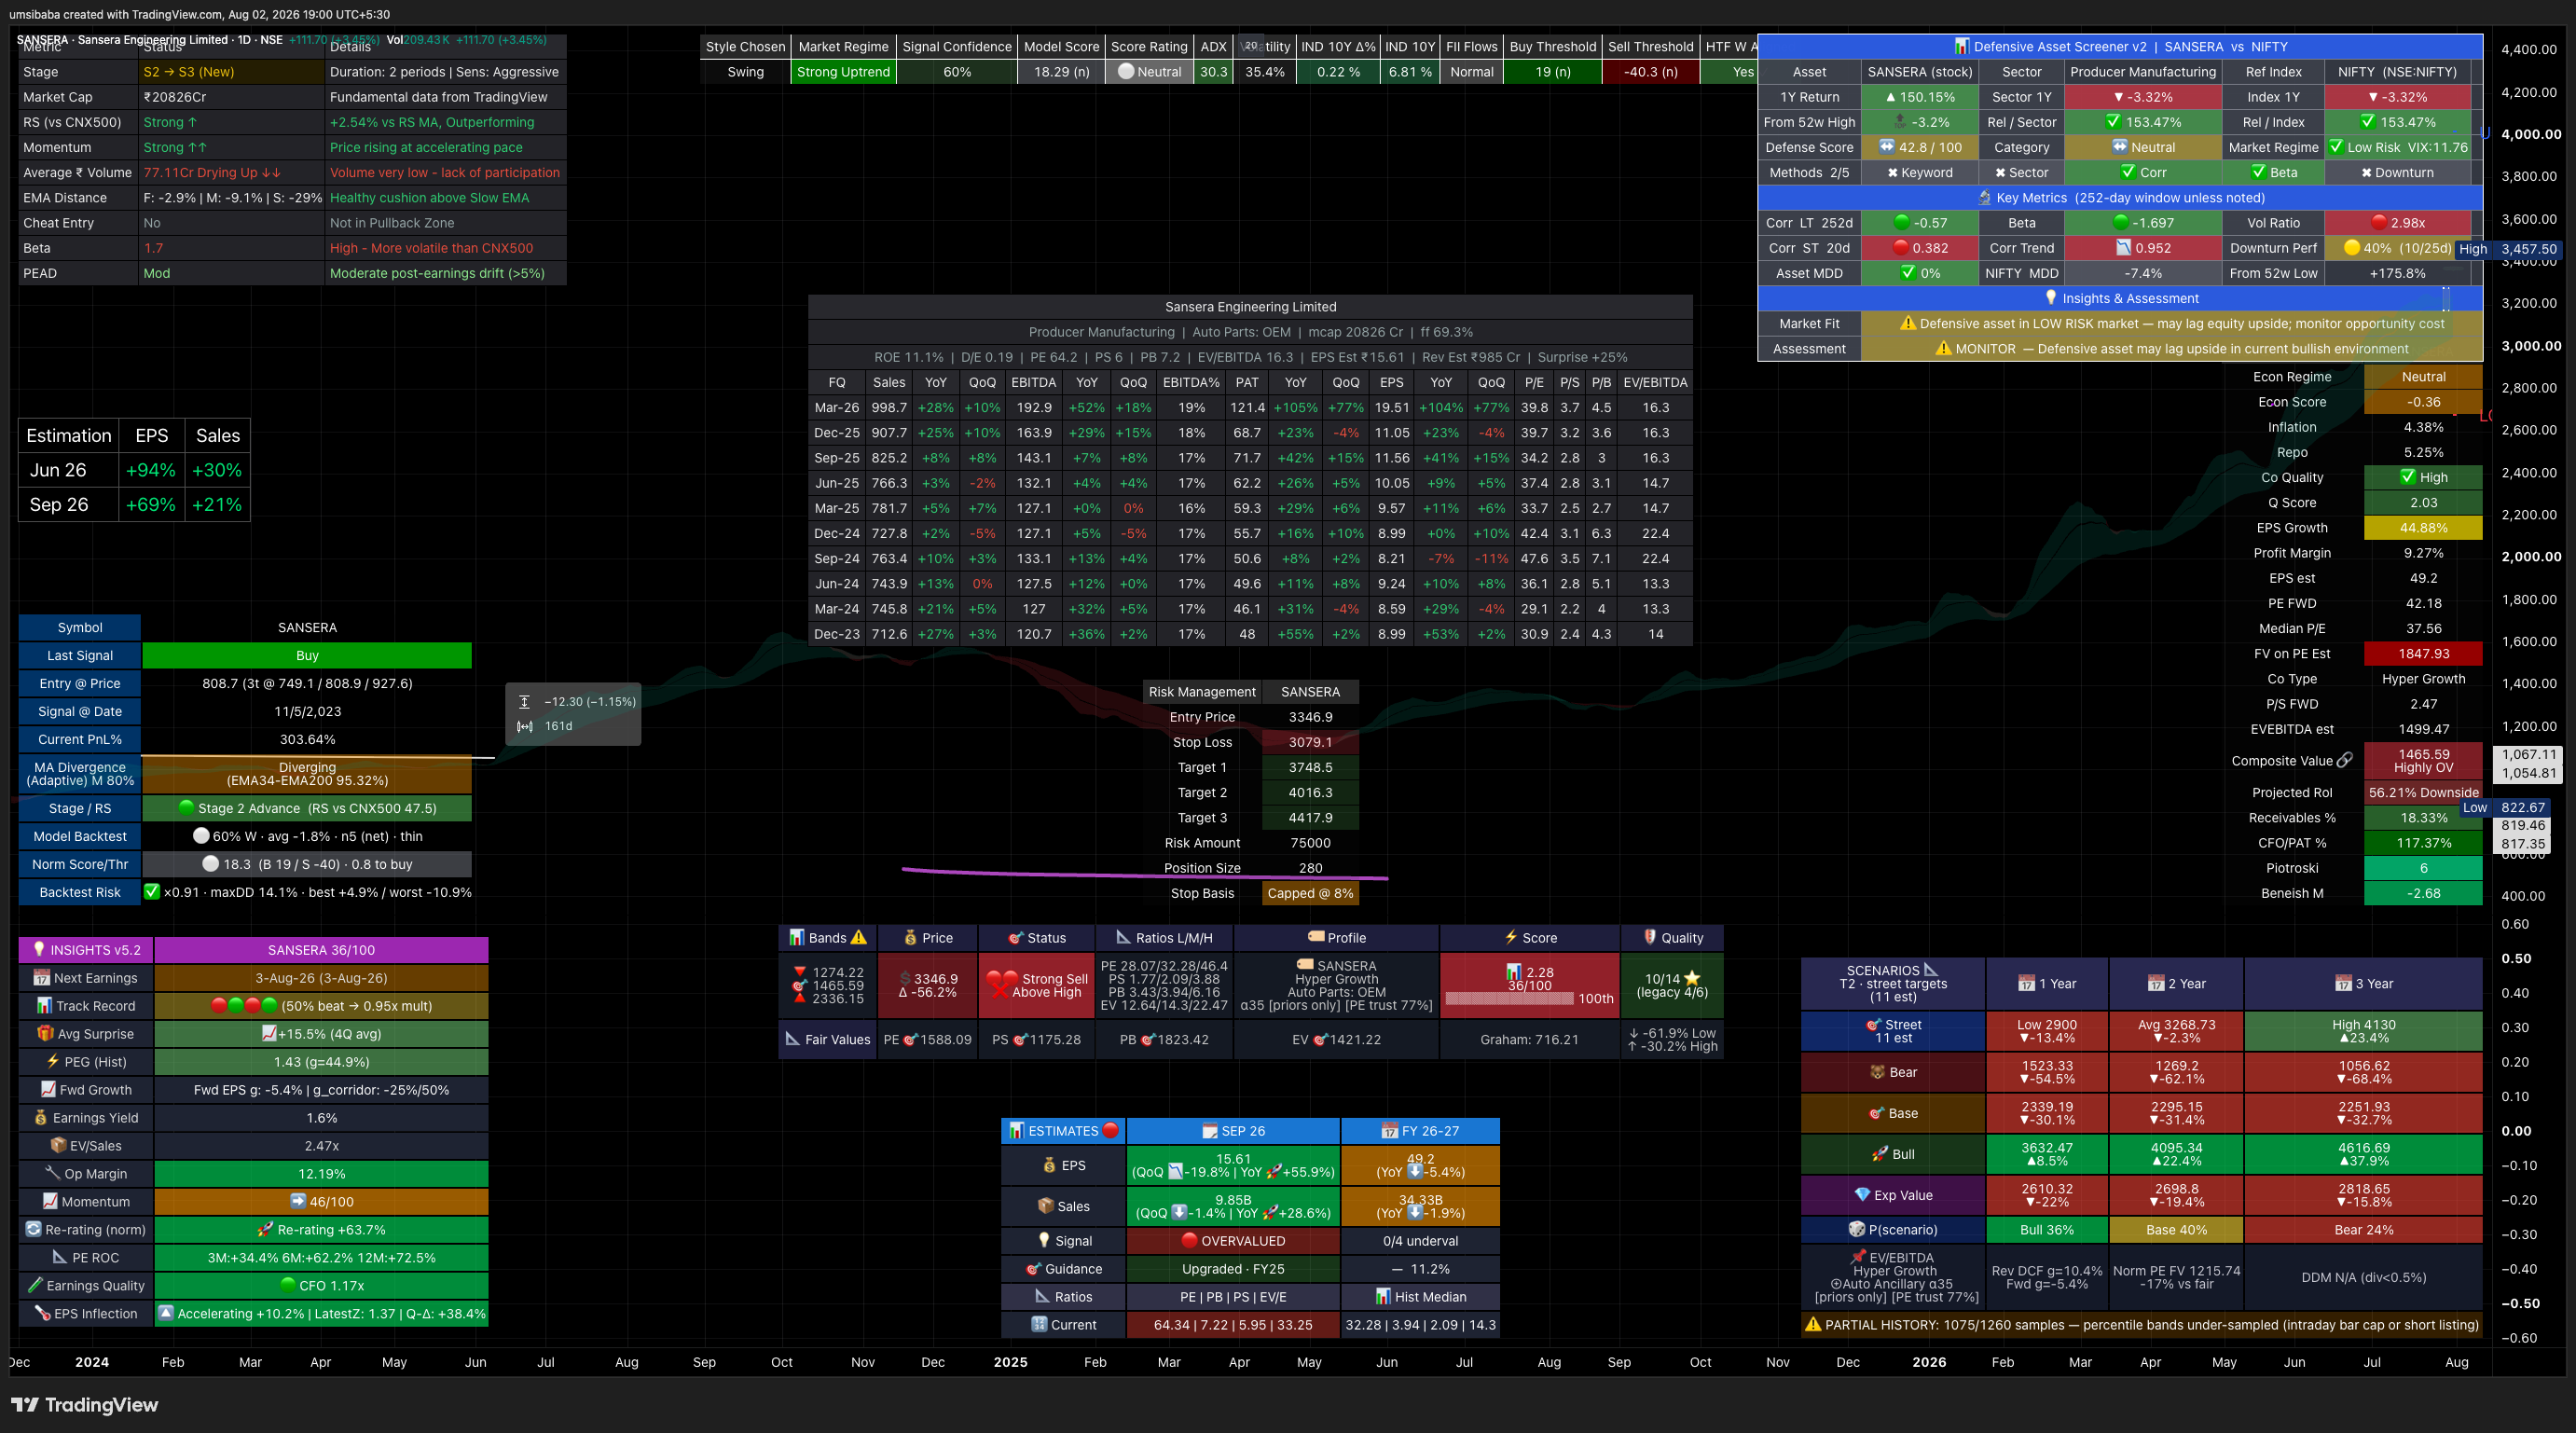Viewport: 2576px width, 1433px height.
Task: Click the lightning icon beside PEG (Hist)
Action: point(53,1061)
